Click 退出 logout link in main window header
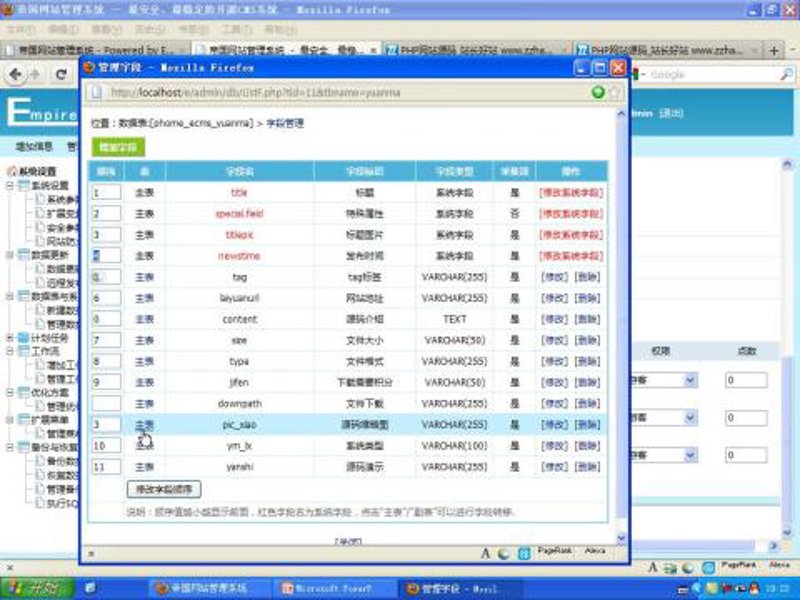 [x=671, y=113]
